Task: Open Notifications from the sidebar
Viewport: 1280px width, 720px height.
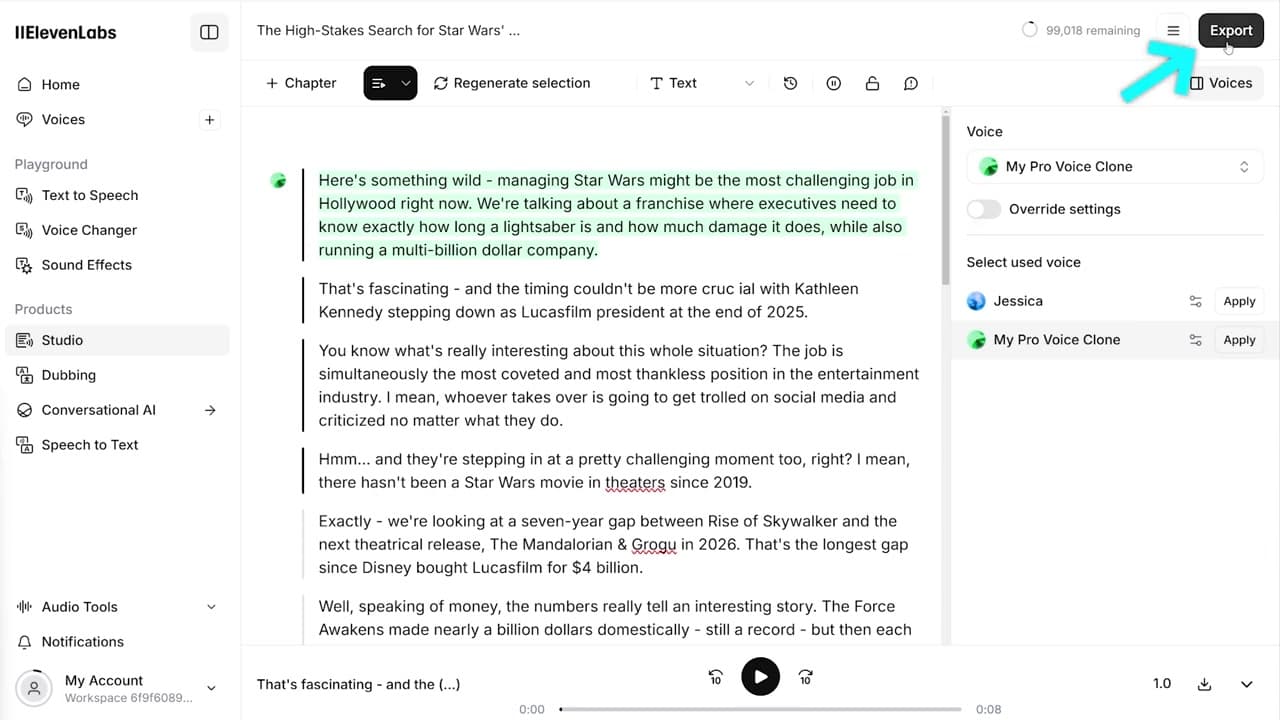Action: coord(82,642)
